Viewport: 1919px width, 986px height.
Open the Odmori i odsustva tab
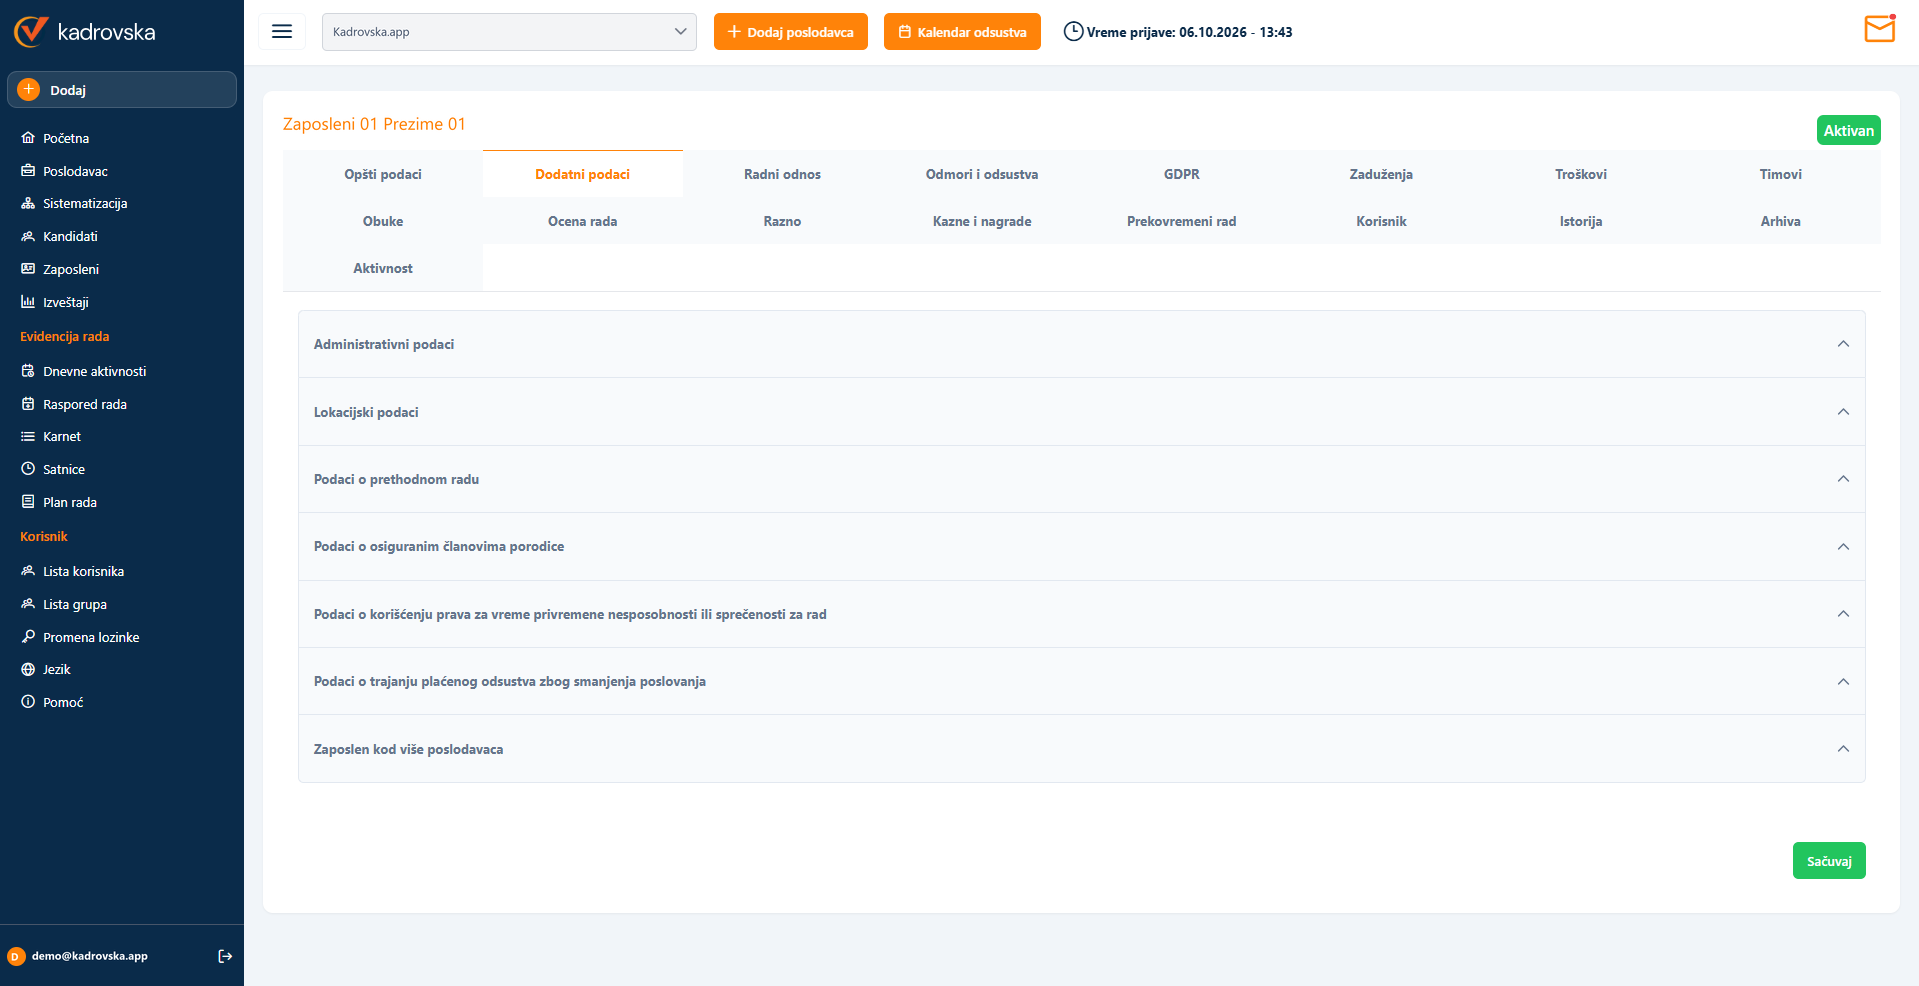click(x=982, y=174)
